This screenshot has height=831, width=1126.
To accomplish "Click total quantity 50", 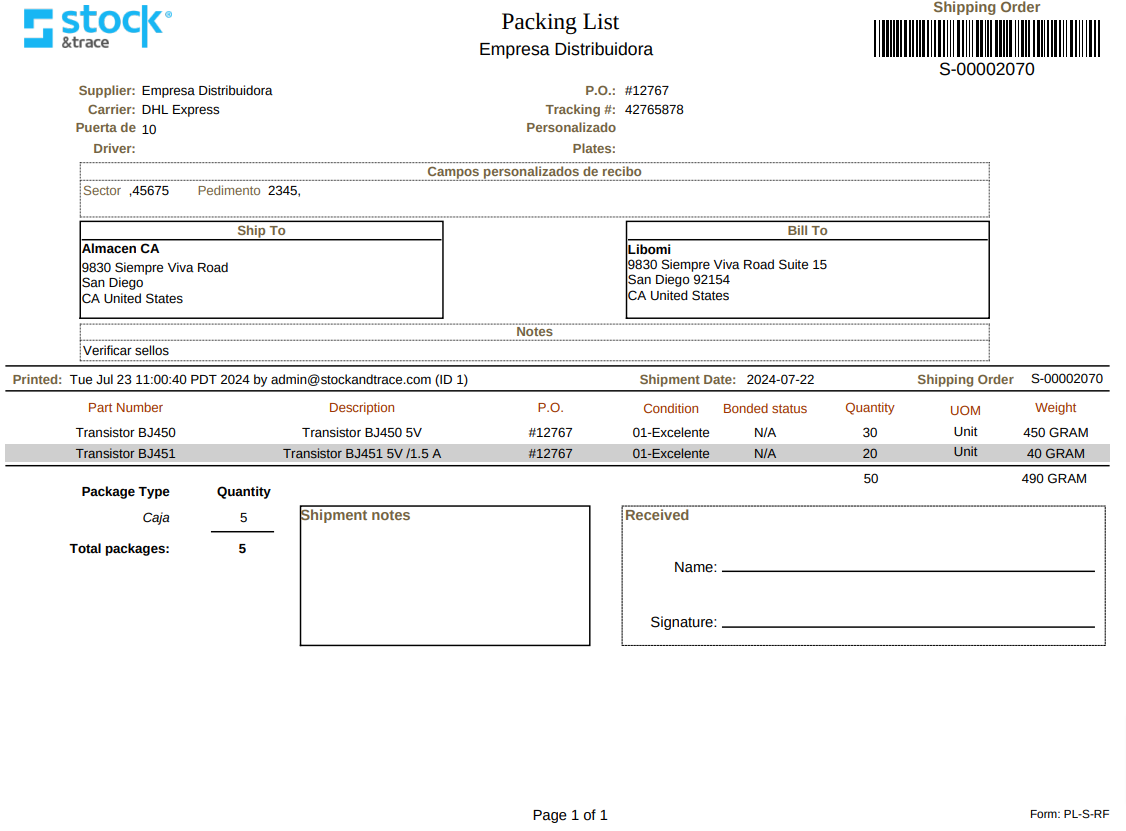I will click(x=870, y=479).
